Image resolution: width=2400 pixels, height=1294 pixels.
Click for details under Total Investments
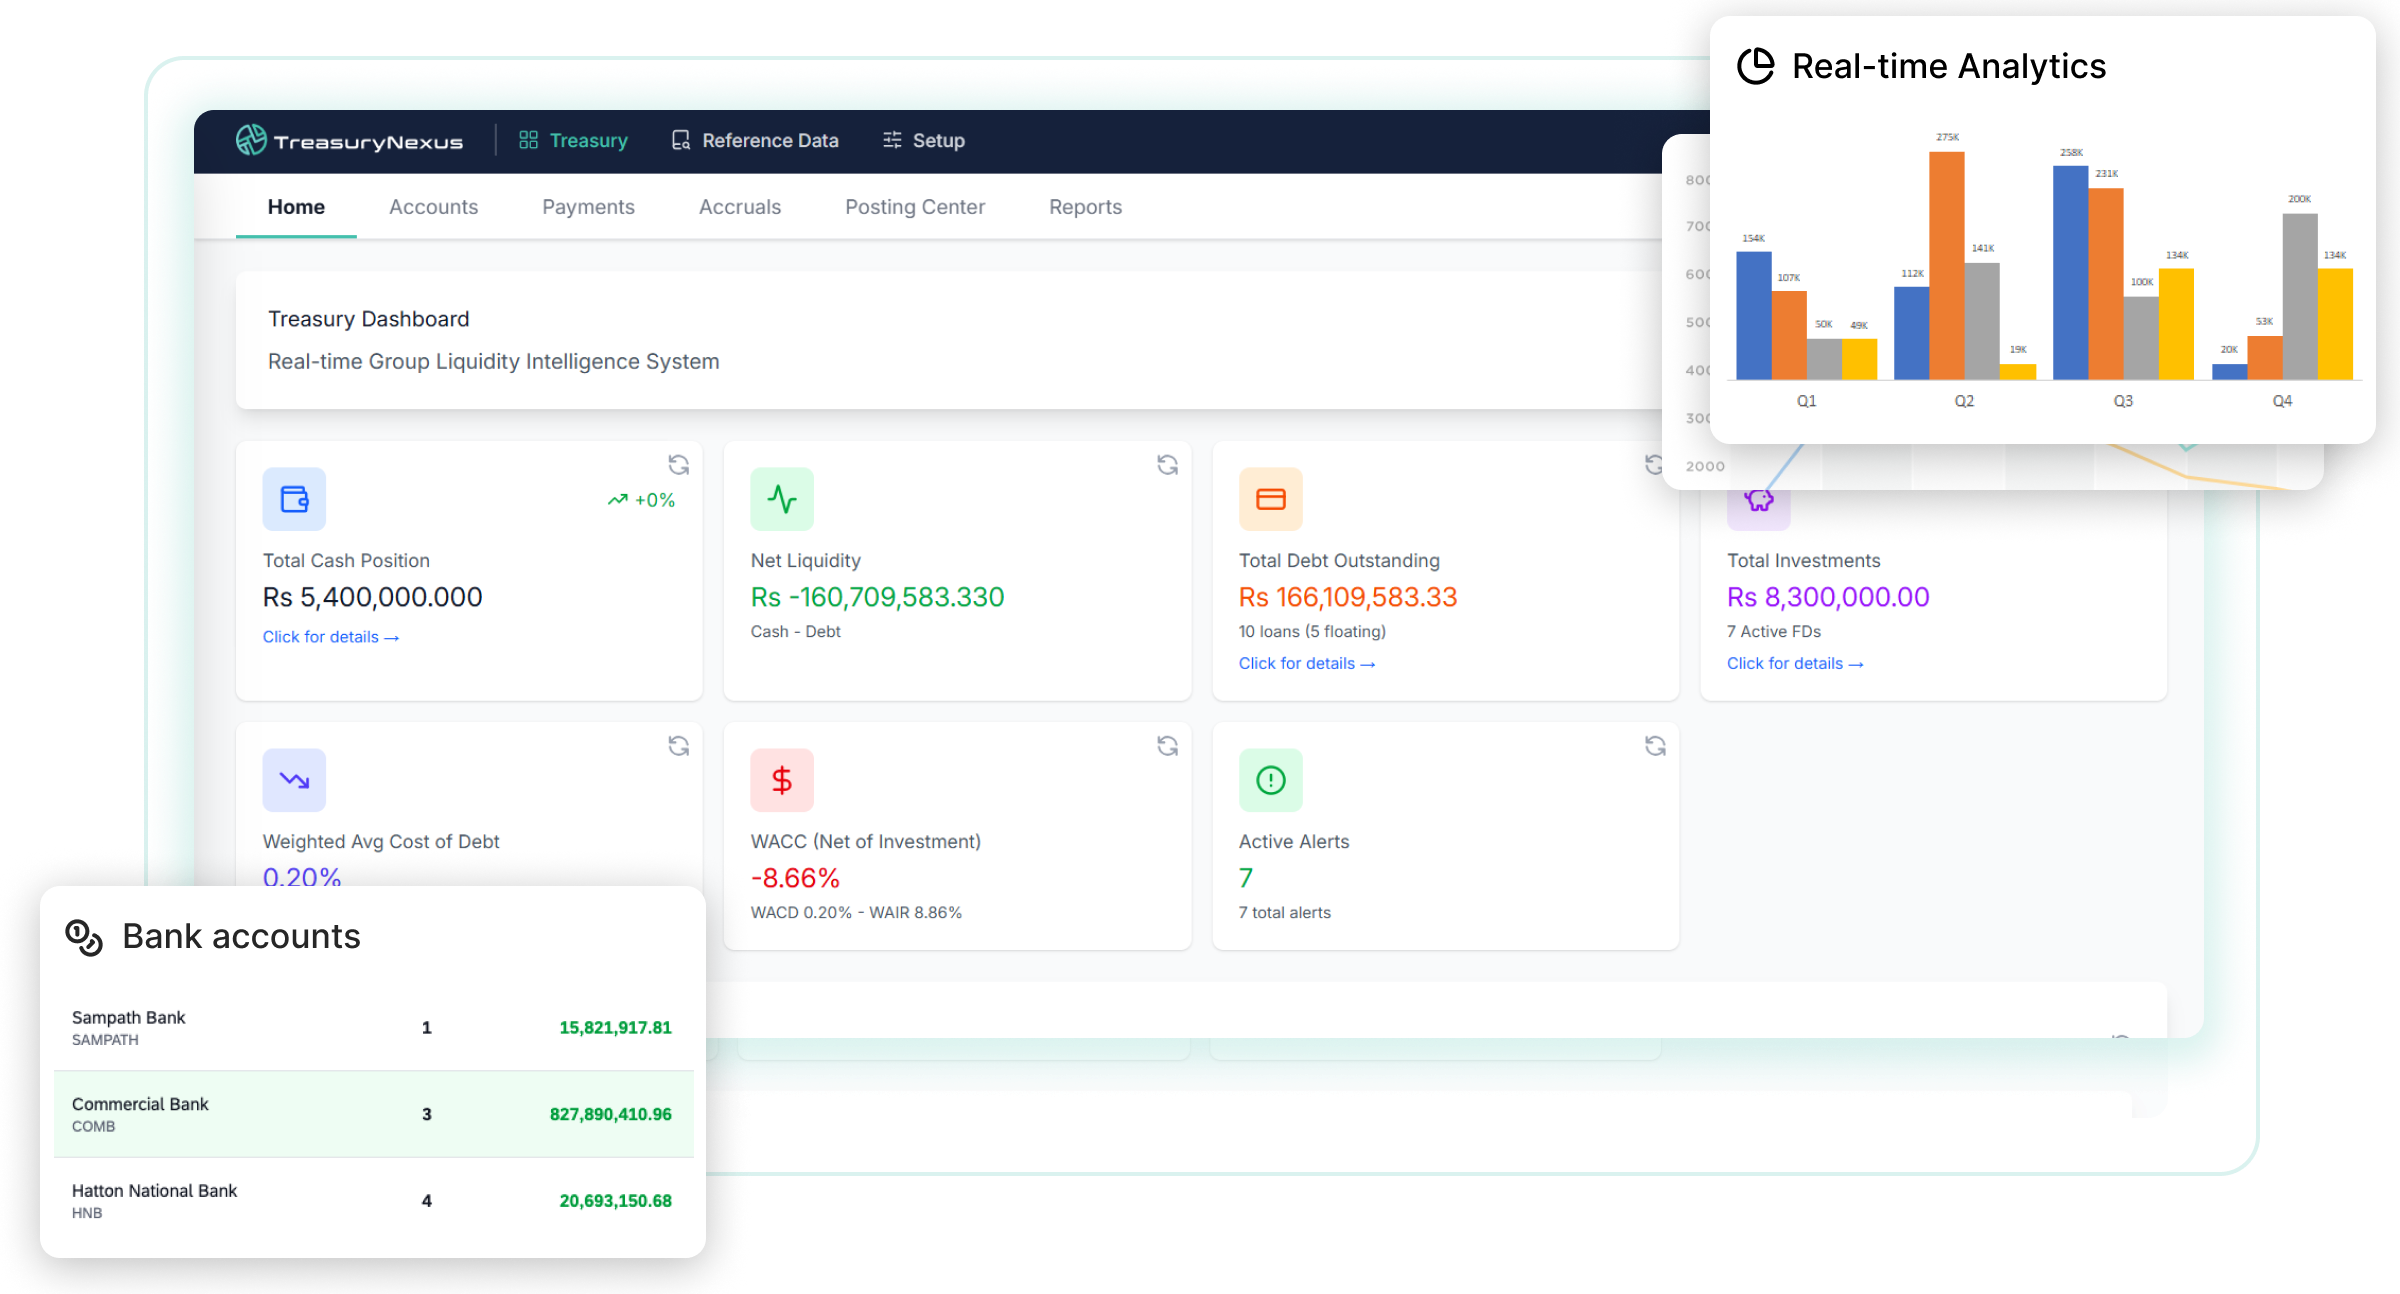1794,663
